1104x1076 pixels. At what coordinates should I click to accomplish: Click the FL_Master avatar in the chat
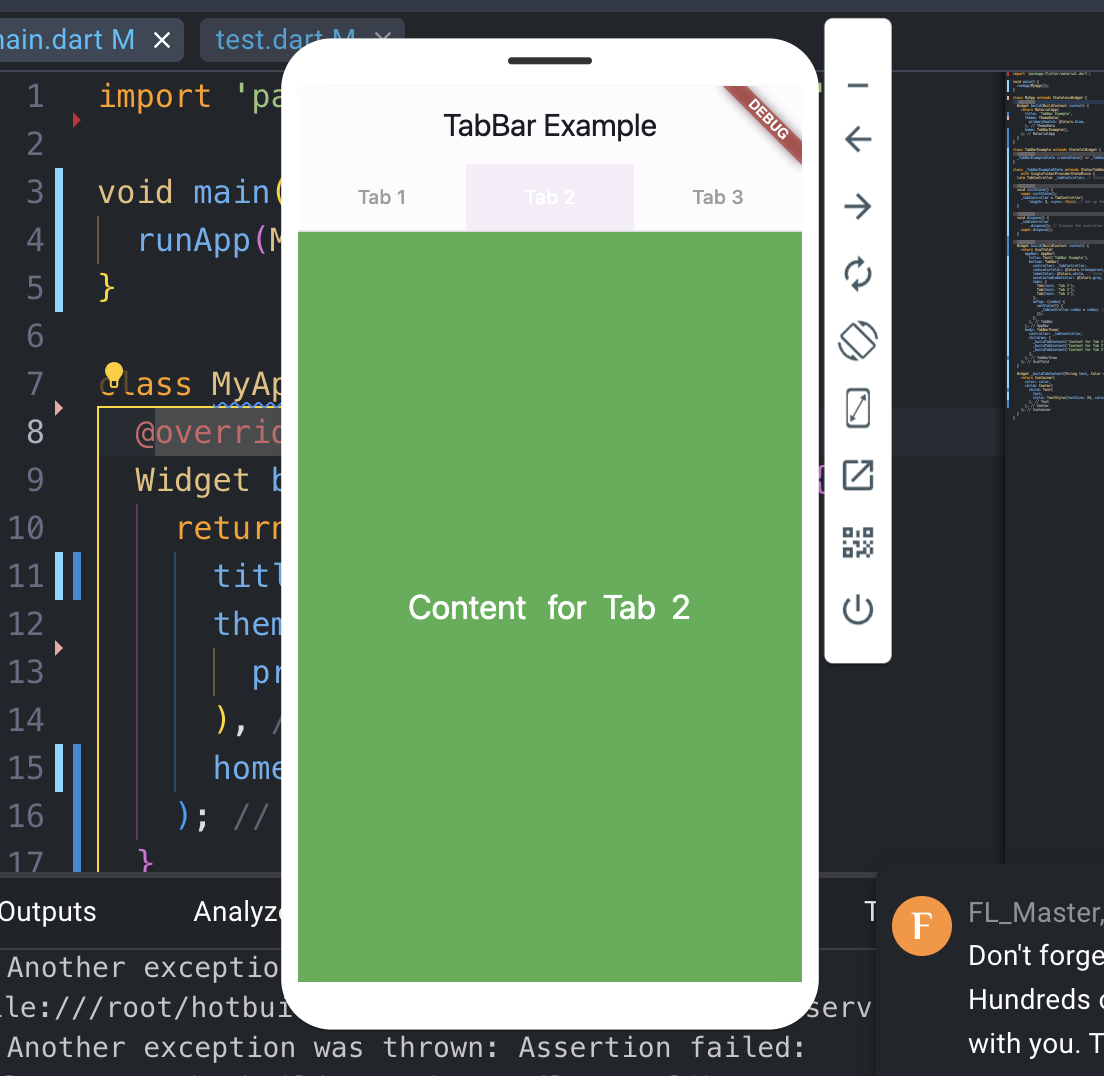pos(920,927)
